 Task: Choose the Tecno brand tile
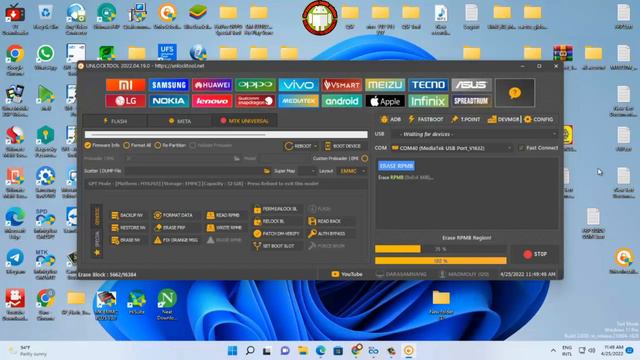[428, 85]
